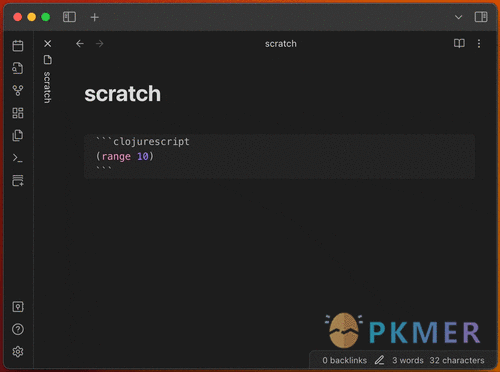Viewport: 500px width, 372px height.
Task: Click the stacked cards plus ribbon icon
Action: (x=18, y=180)
